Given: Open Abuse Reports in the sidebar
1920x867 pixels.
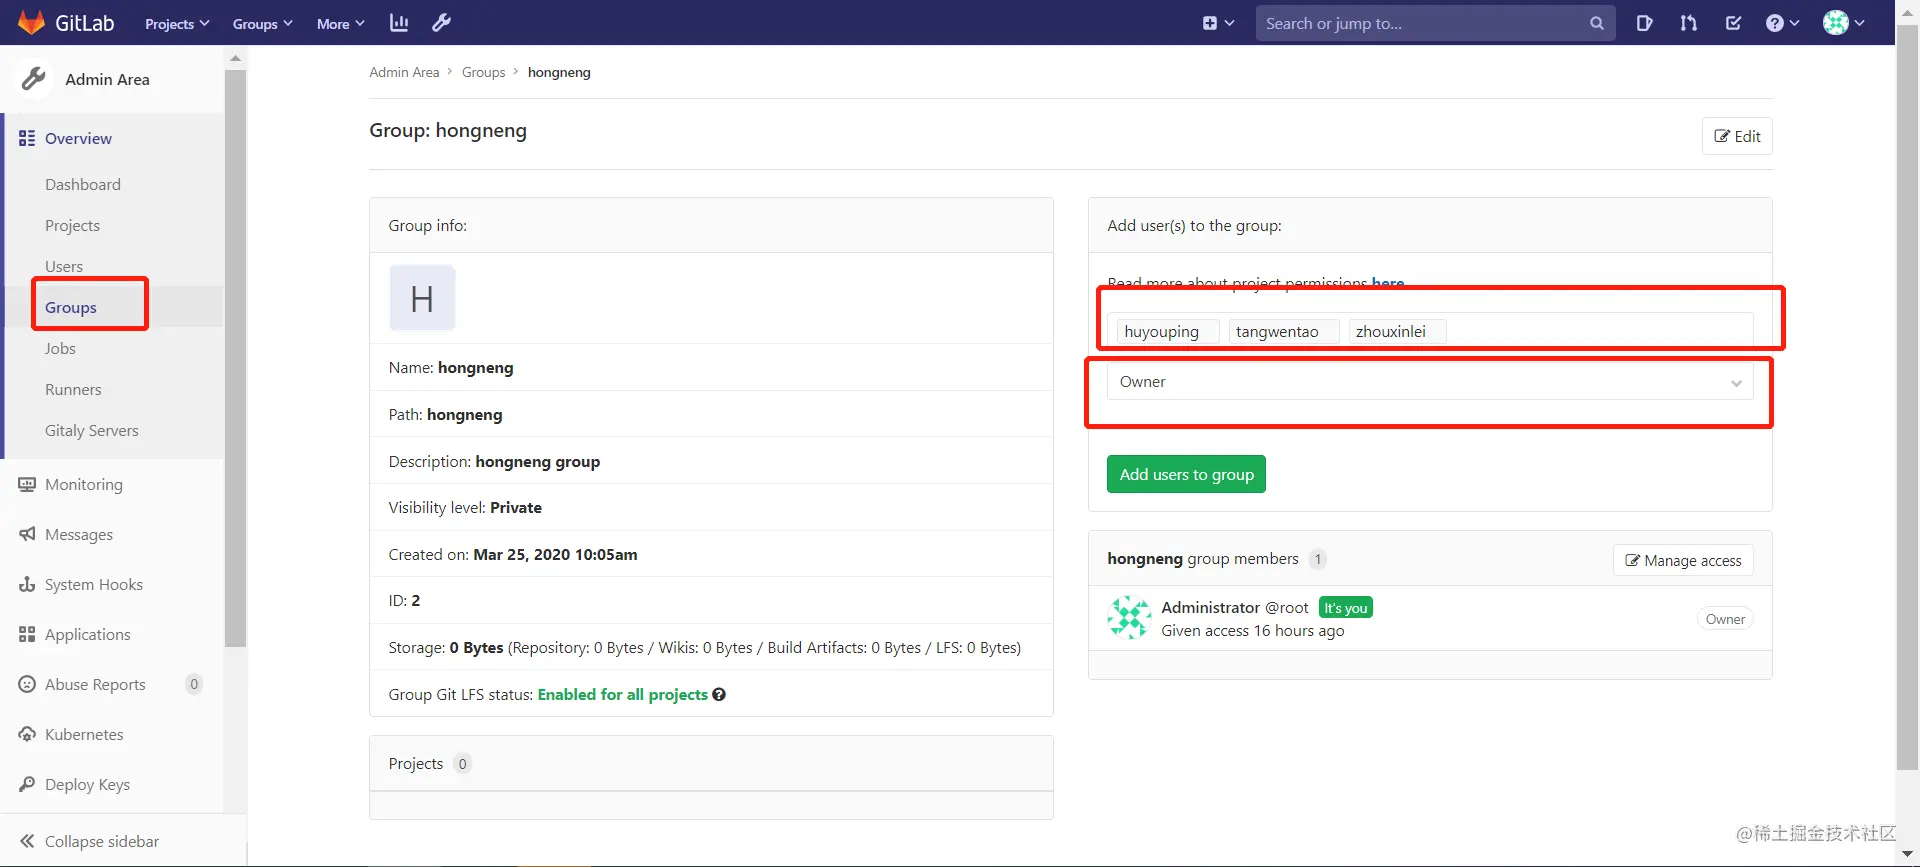Looking at the screenshot, I should coord(95,684).
